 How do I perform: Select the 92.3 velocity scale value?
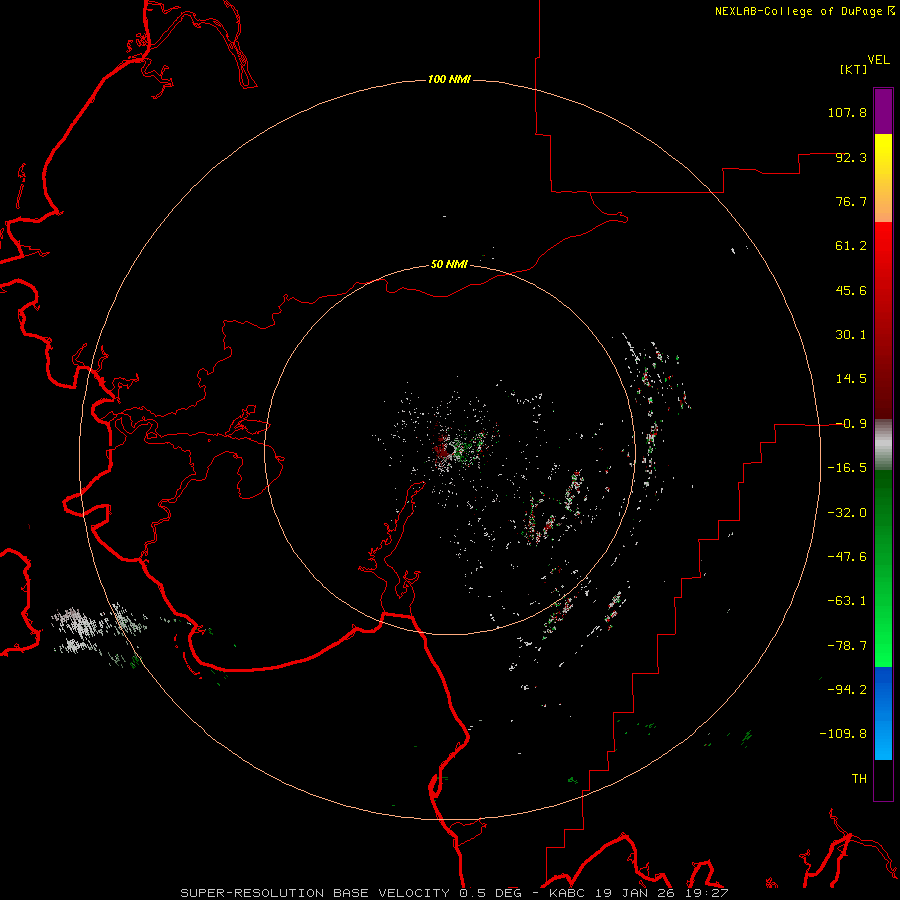pyautogui.click(x=851, y=157)
